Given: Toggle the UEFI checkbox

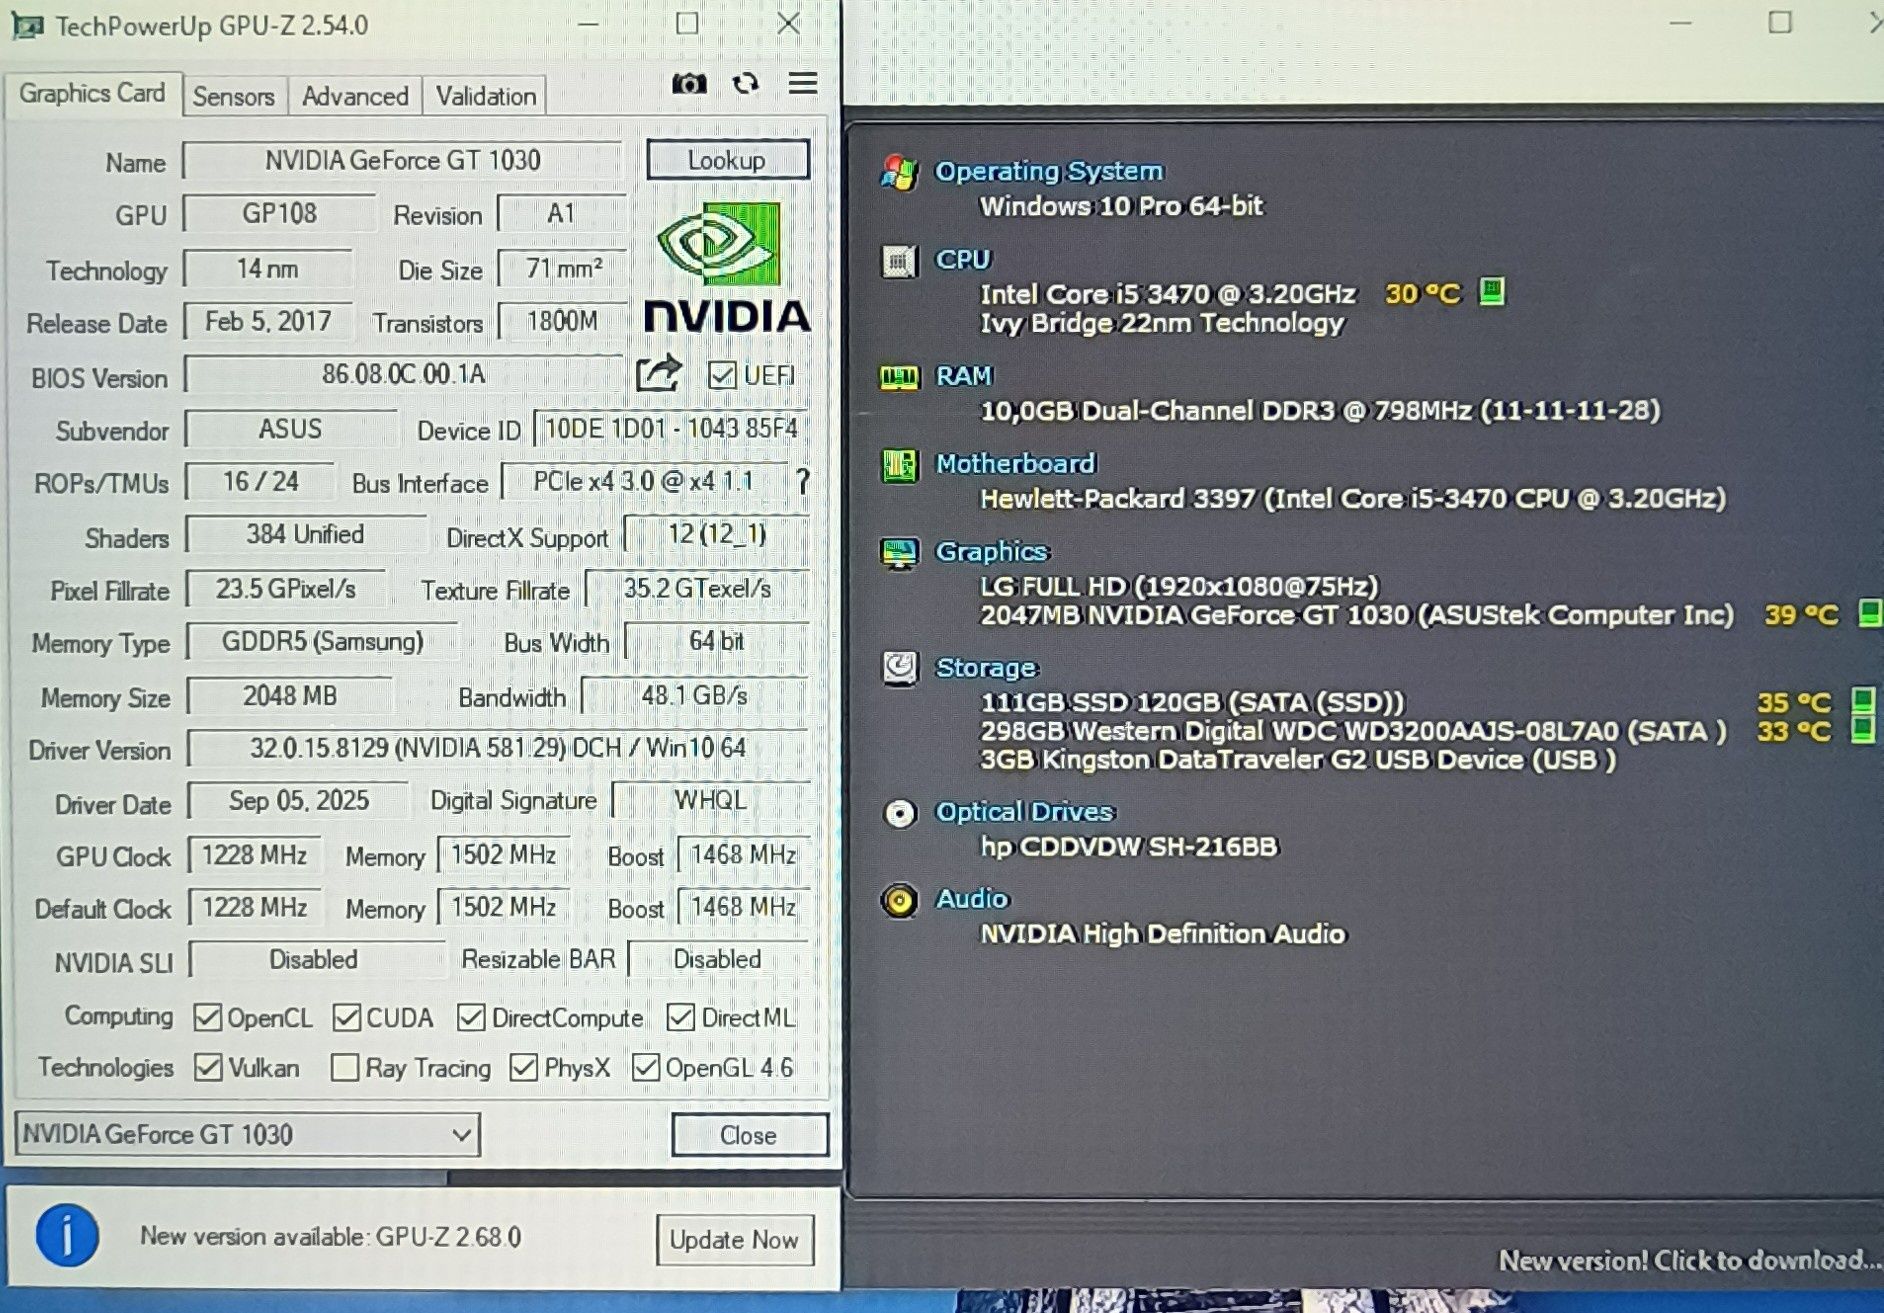Looking at the screenshot, I should [721, 375].
